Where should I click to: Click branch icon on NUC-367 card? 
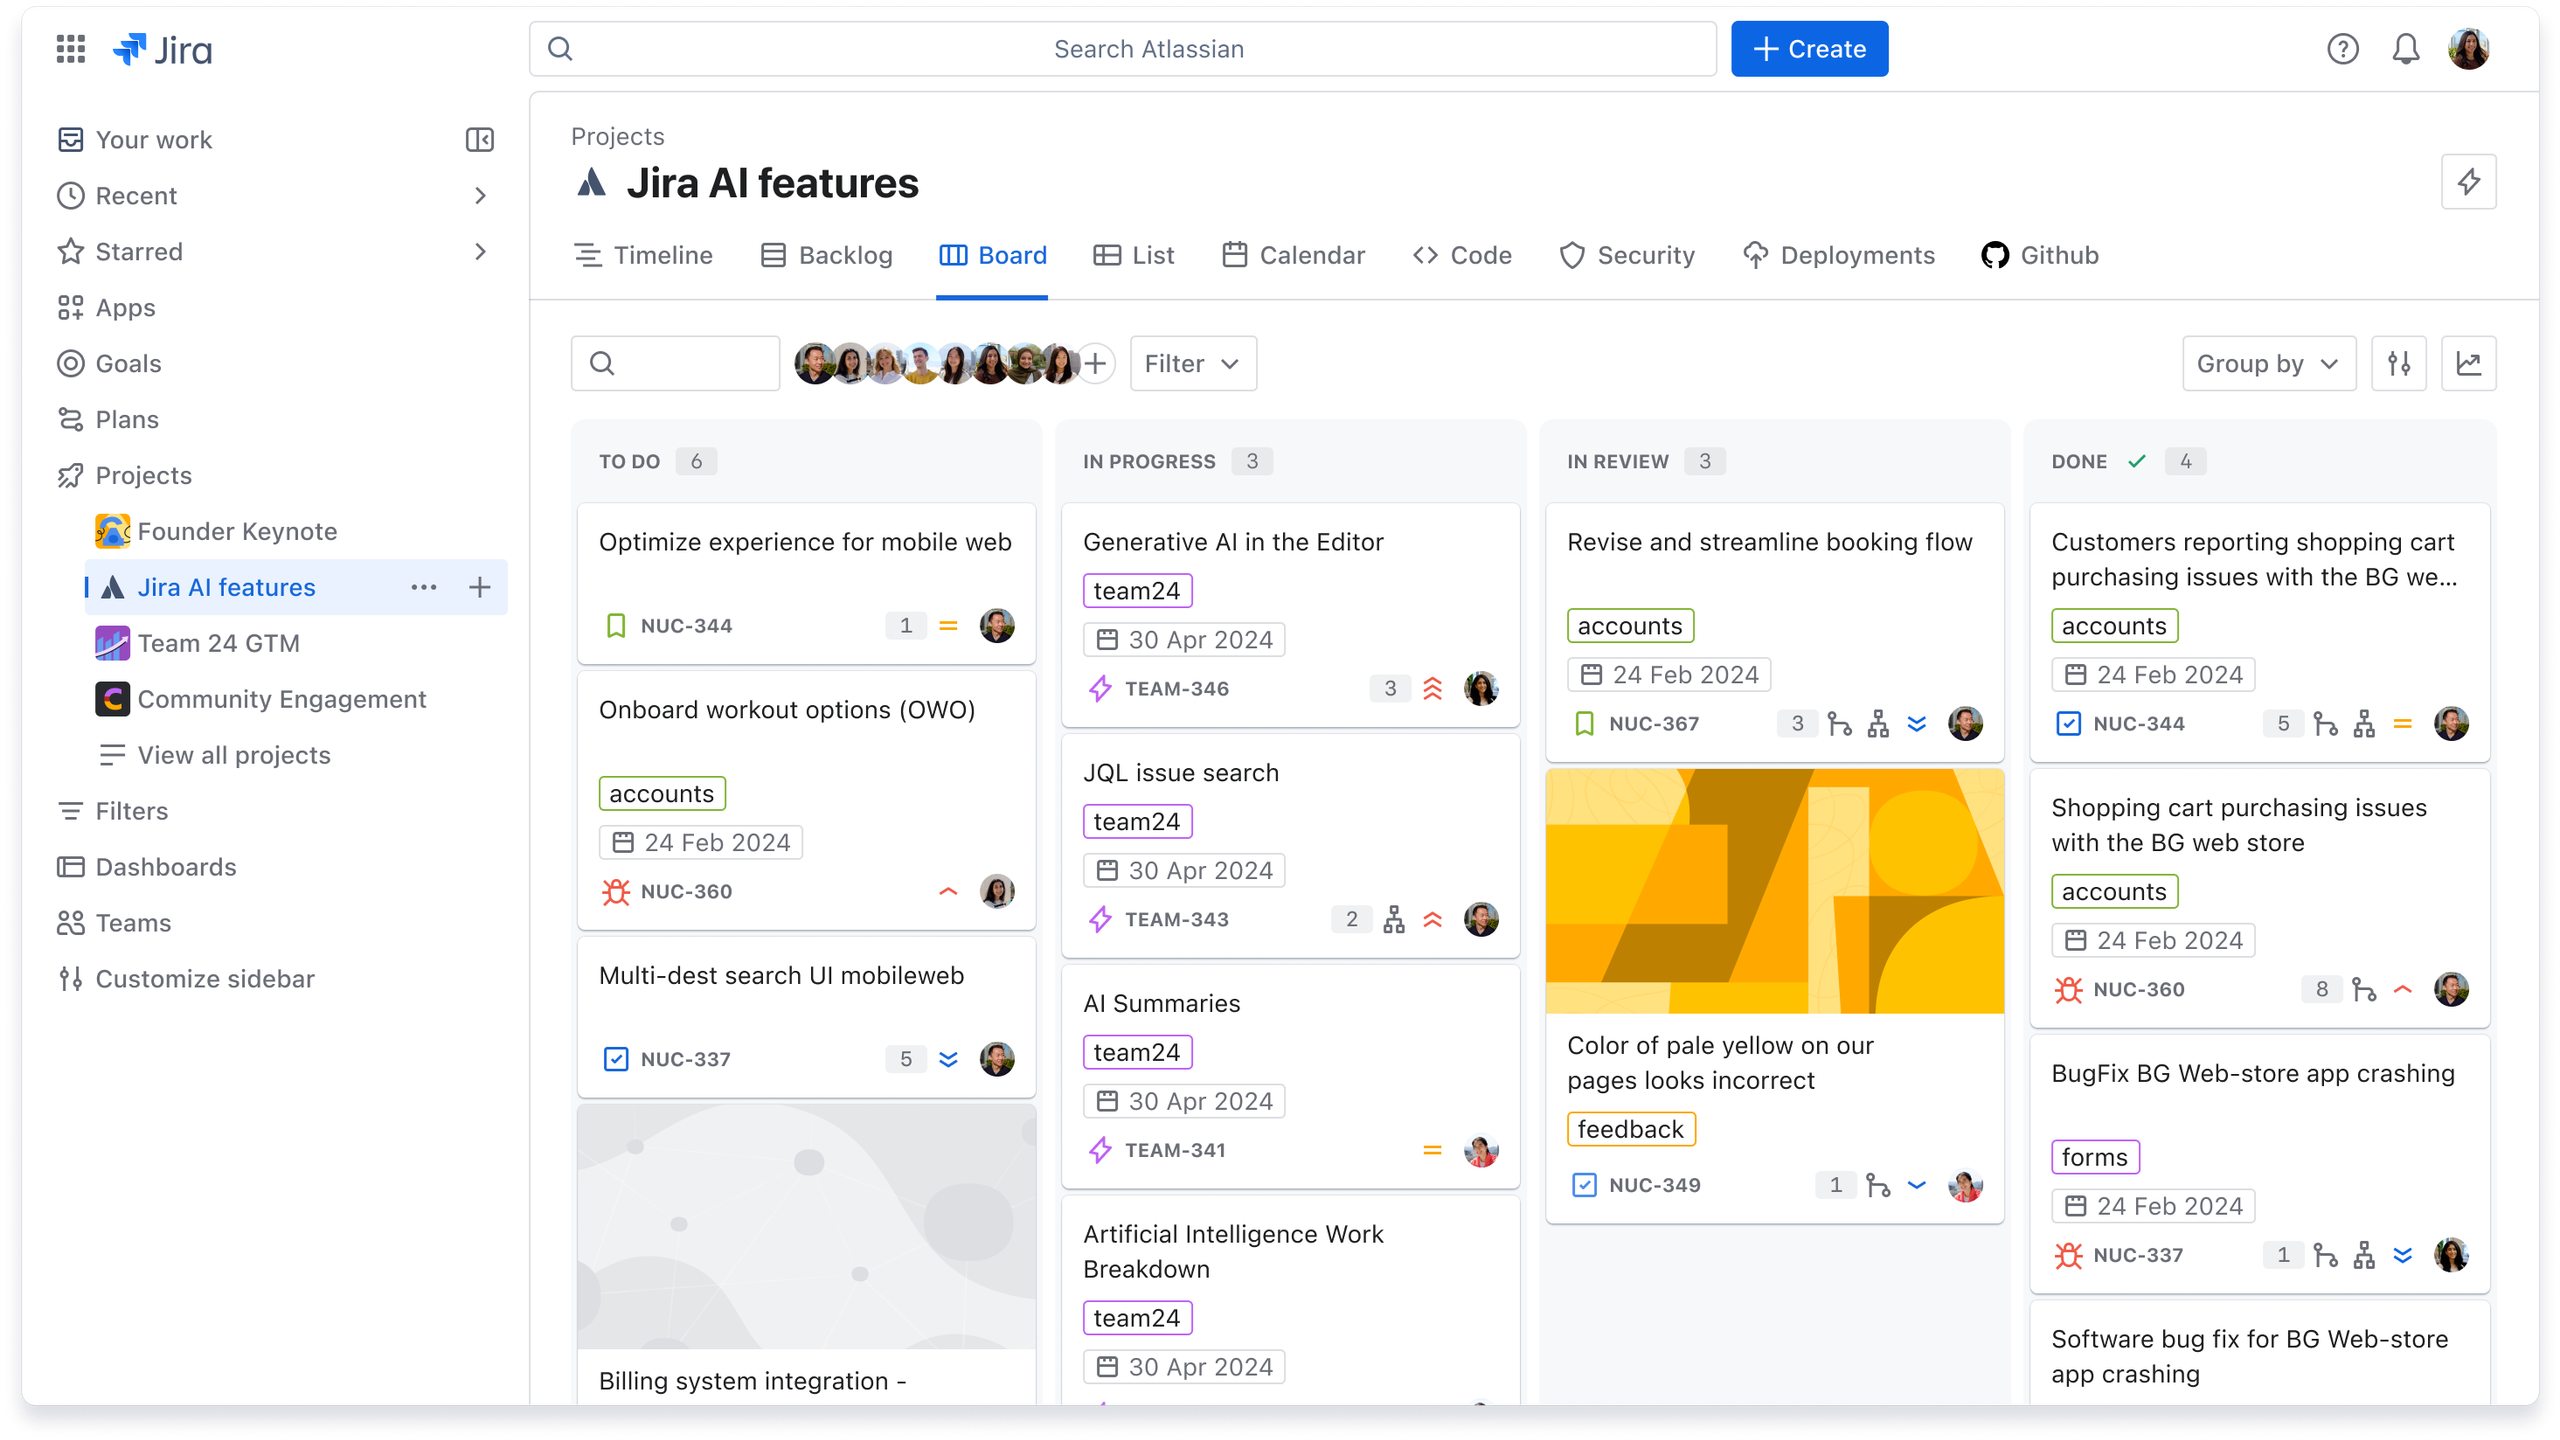click(x=1839, y=724)
